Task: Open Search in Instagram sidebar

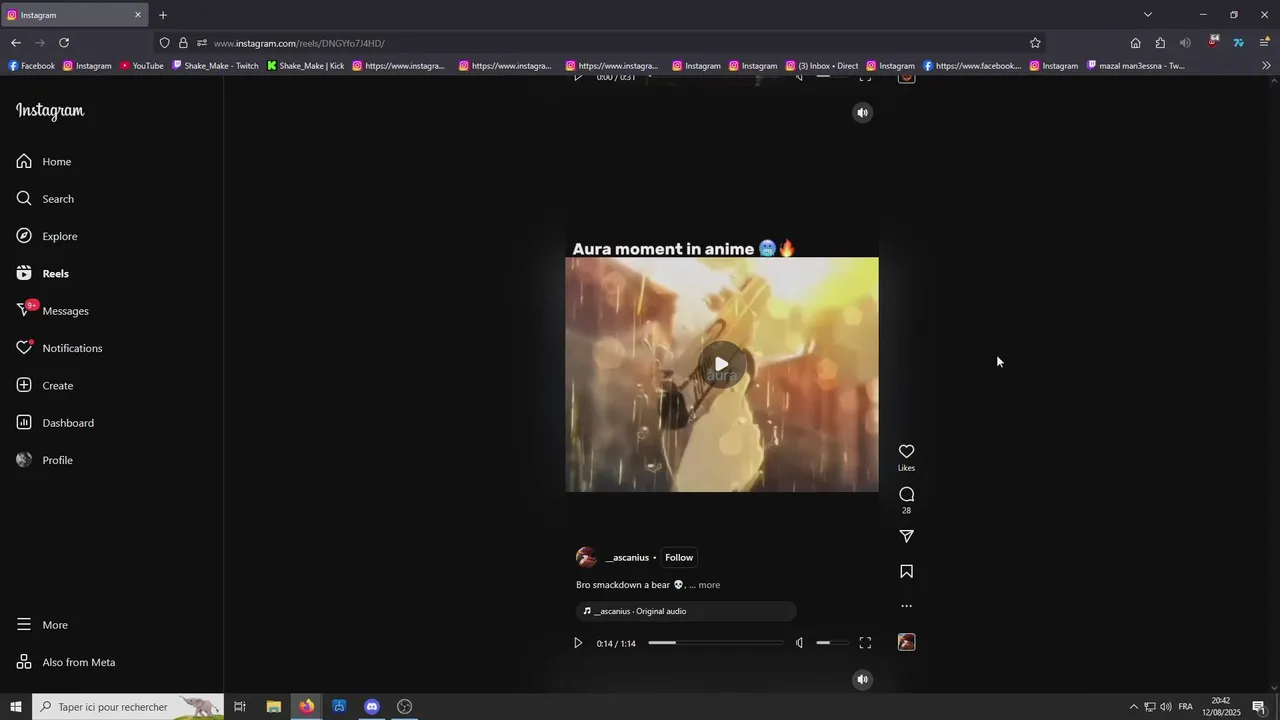Action: click(x=46, y=199)
